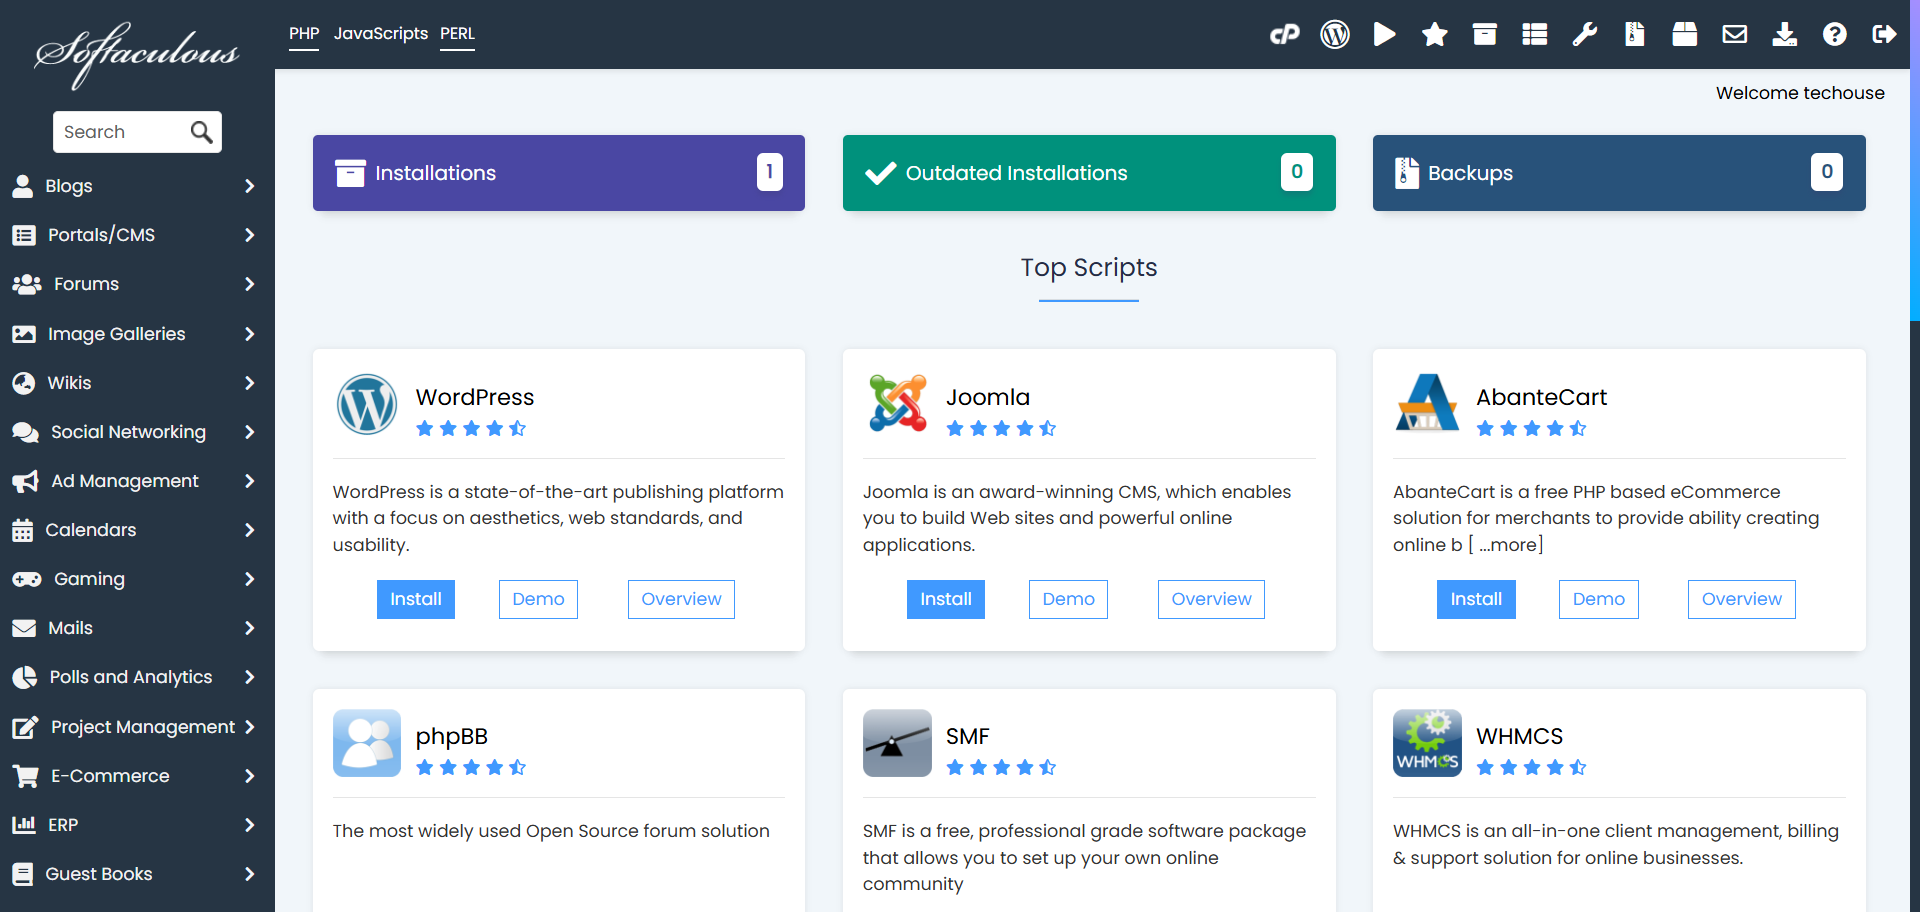Open the WordPress Overview

(681, 599)
